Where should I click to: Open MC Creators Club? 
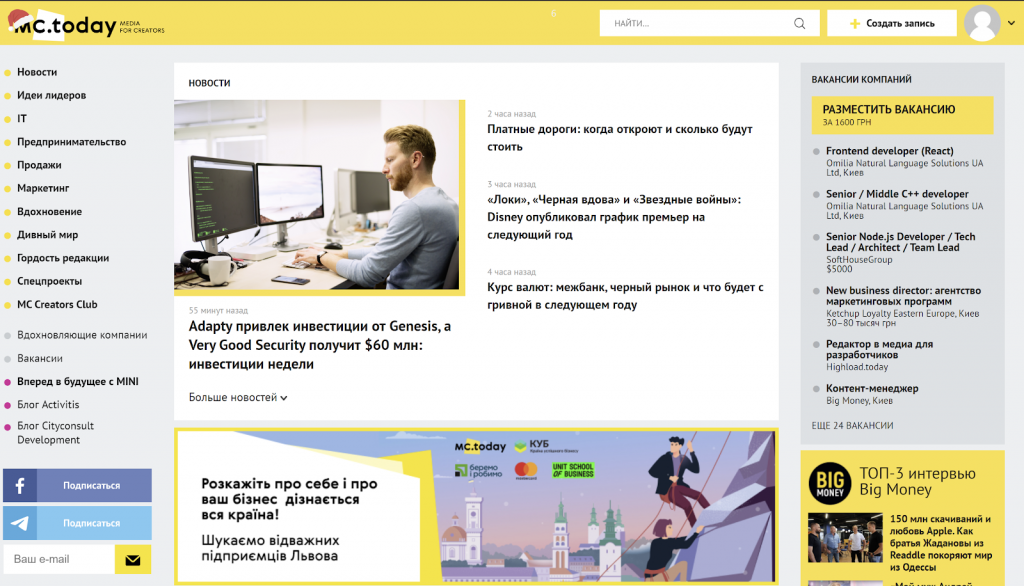point(57,304)
